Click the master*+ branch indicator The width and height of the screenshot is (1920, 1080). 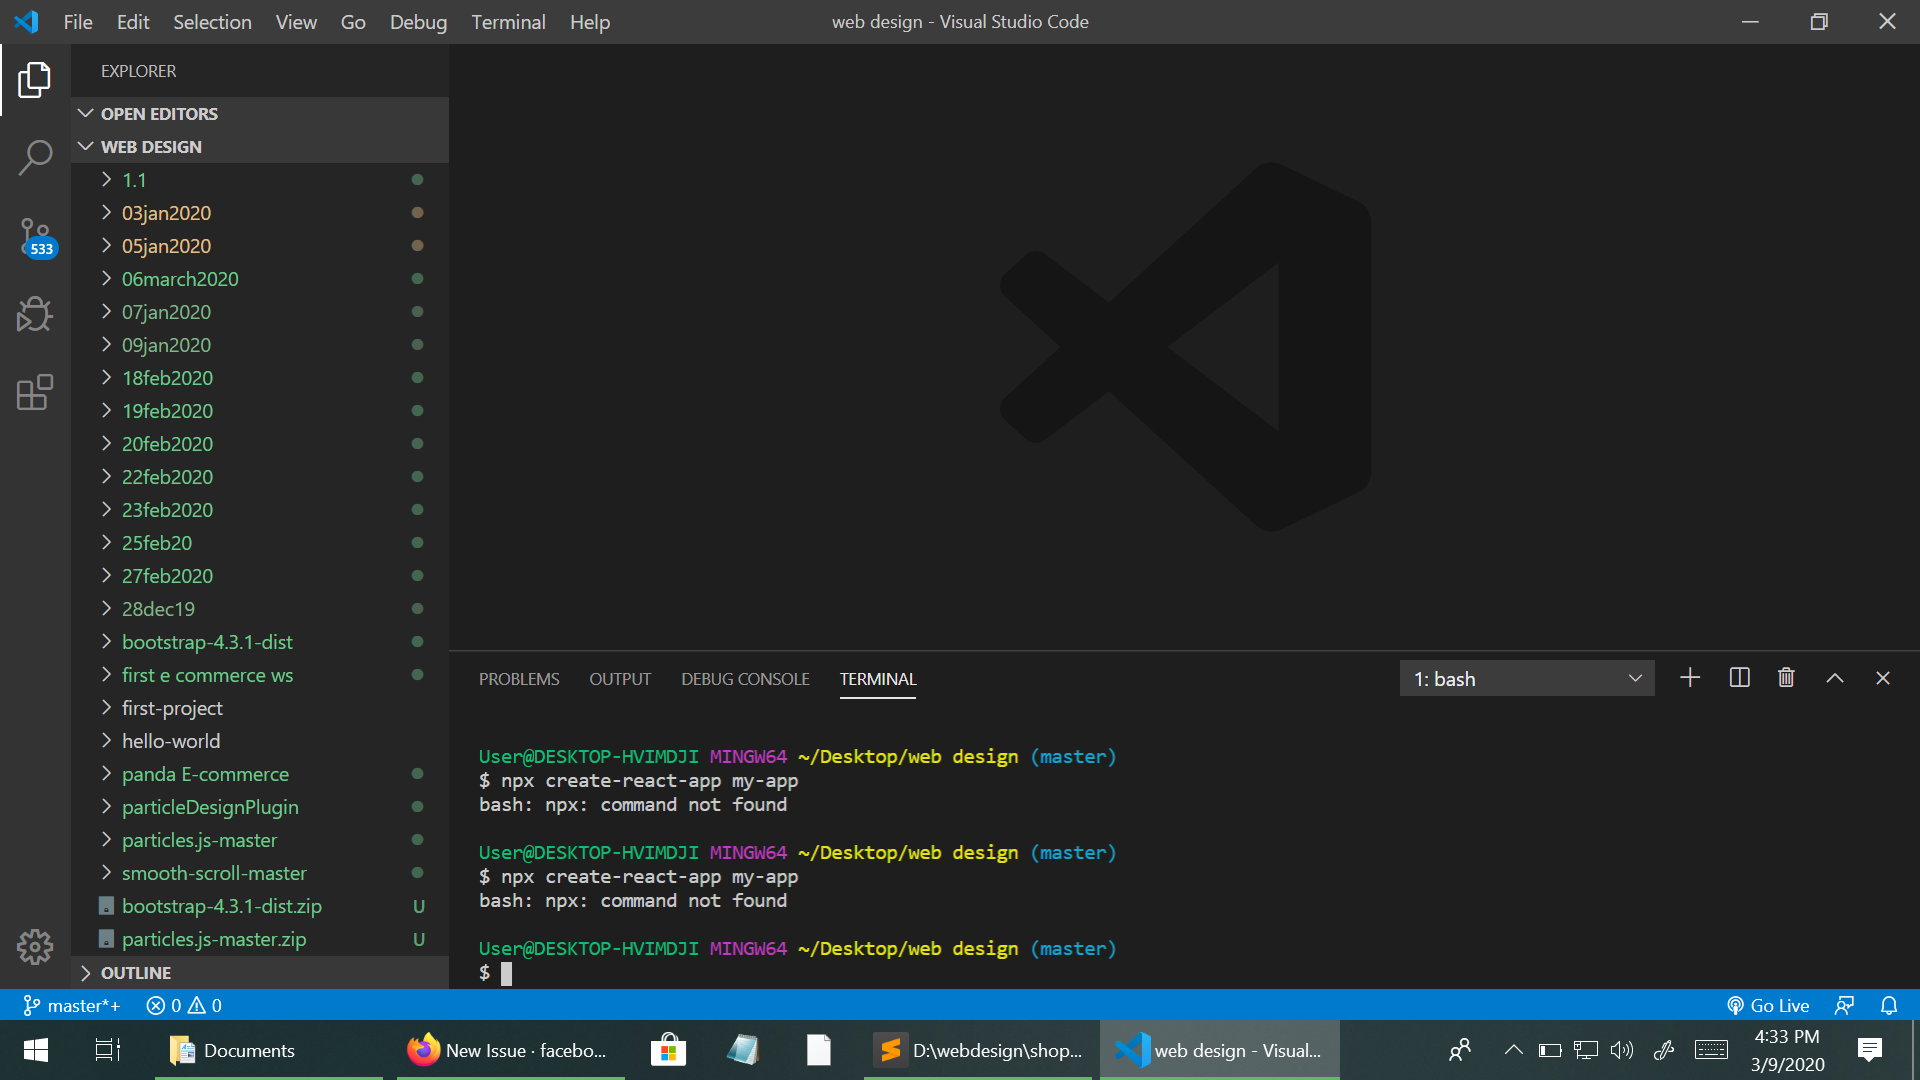[70, 1005]
